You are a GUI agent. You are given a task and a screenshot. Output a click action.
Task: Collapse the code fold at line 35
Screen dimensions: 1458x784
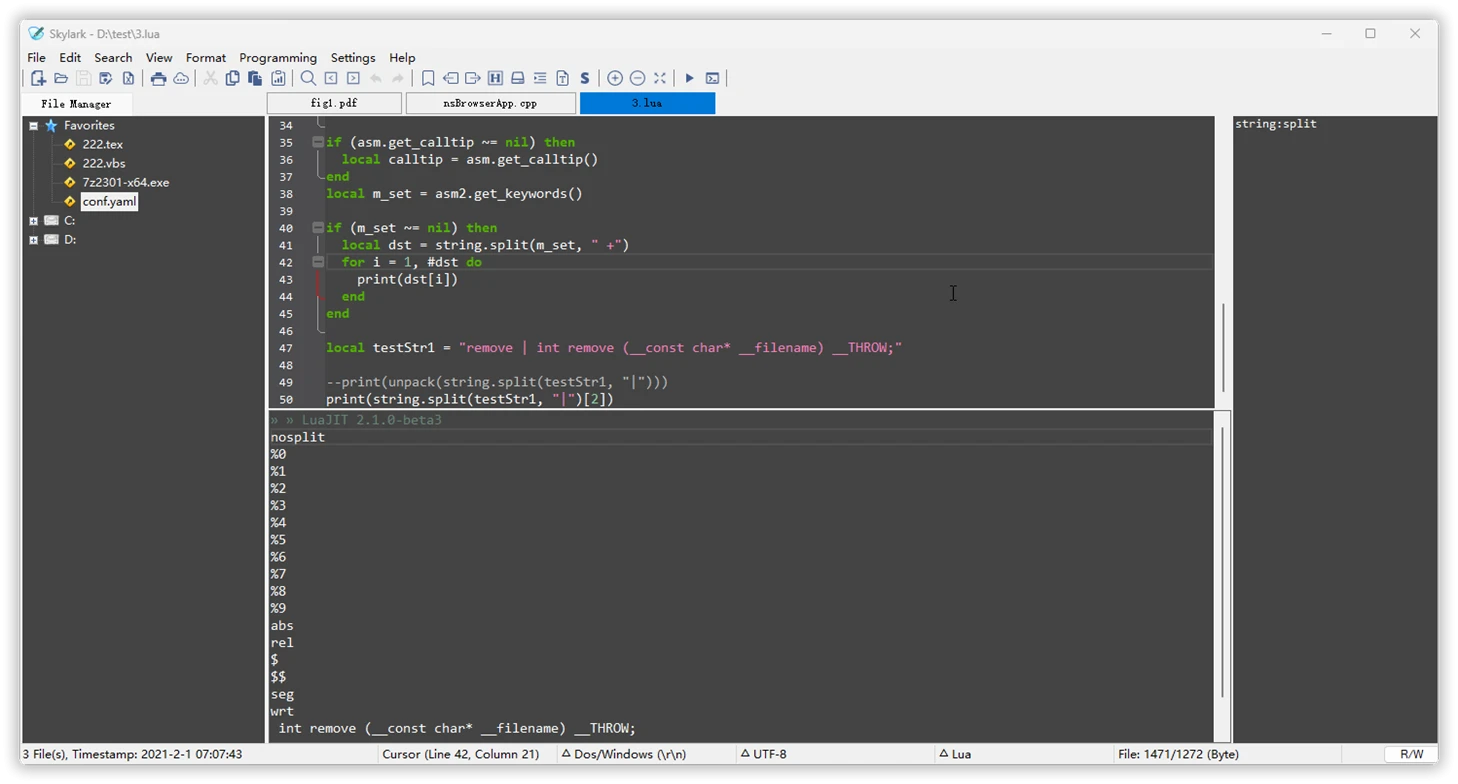click(318, 142)
